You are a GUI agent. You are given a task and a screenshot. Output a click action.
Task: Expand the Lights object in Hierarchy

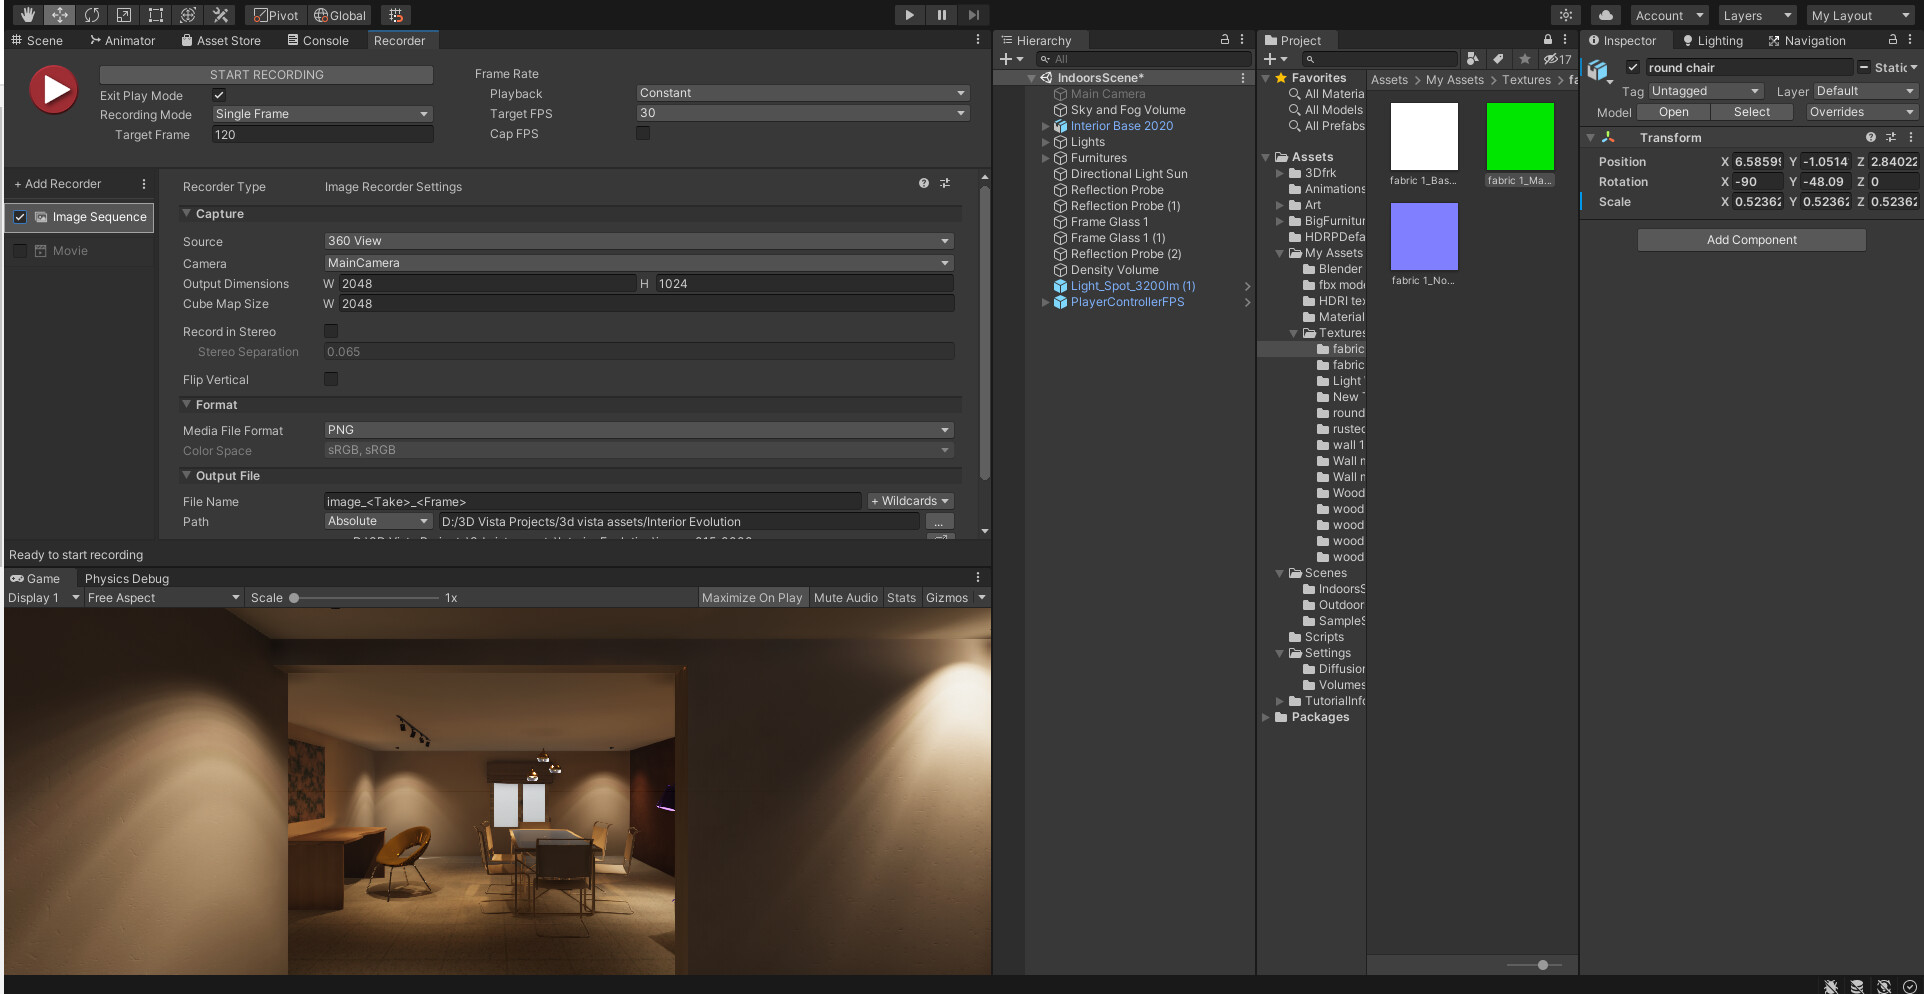pyautogui.click(x=1046, y=141)
